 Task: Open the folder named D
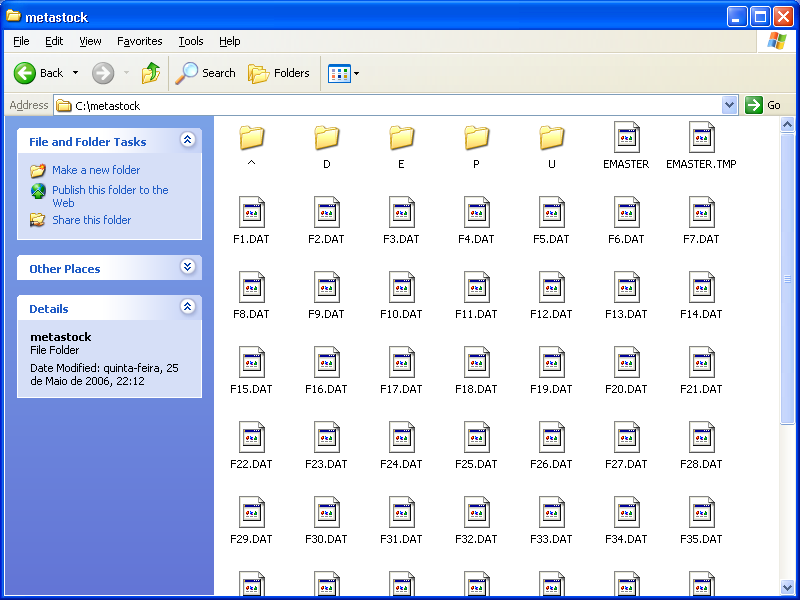[x=327, y=138]
